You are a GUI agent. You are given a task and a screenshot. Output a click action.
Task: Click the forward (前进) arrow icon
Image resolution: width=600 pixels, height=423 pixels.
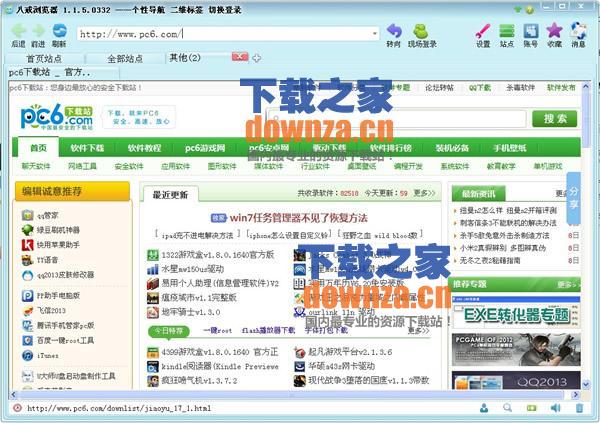pyautogui.click(x=38, y=31)
